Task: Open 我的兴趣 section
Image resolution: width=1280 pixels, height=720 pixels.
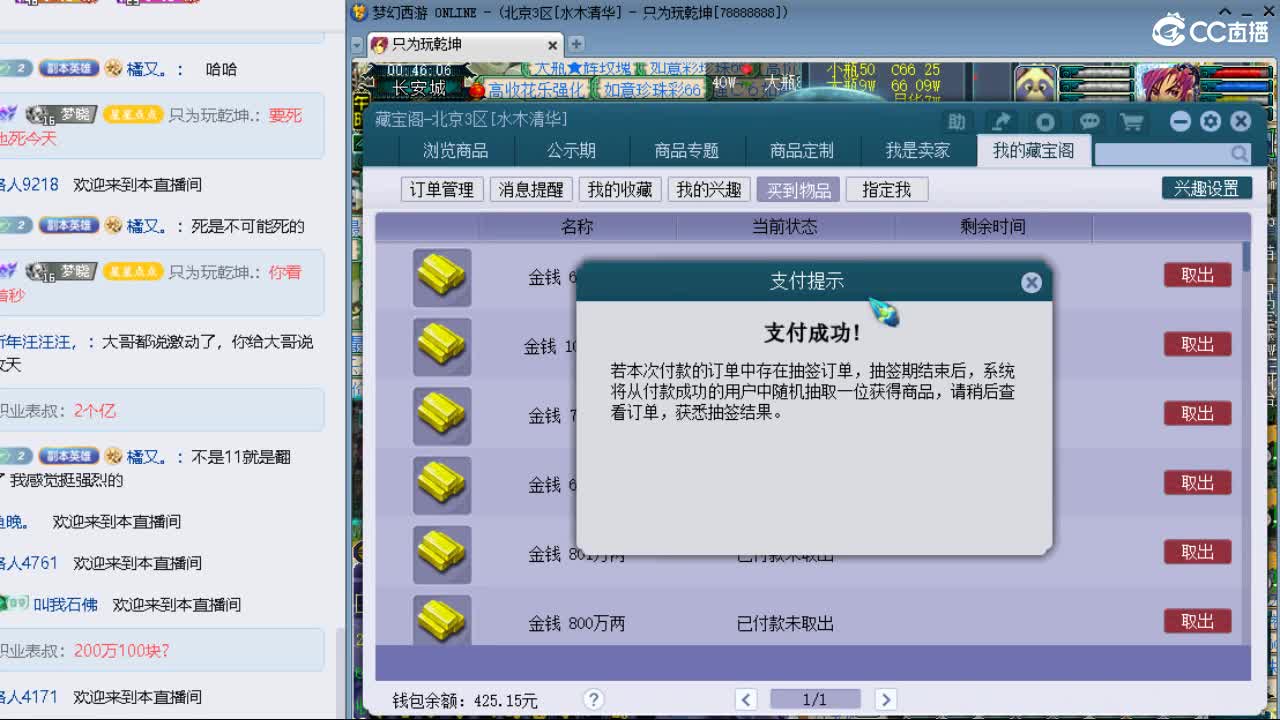Action: [x=709, y=189]
